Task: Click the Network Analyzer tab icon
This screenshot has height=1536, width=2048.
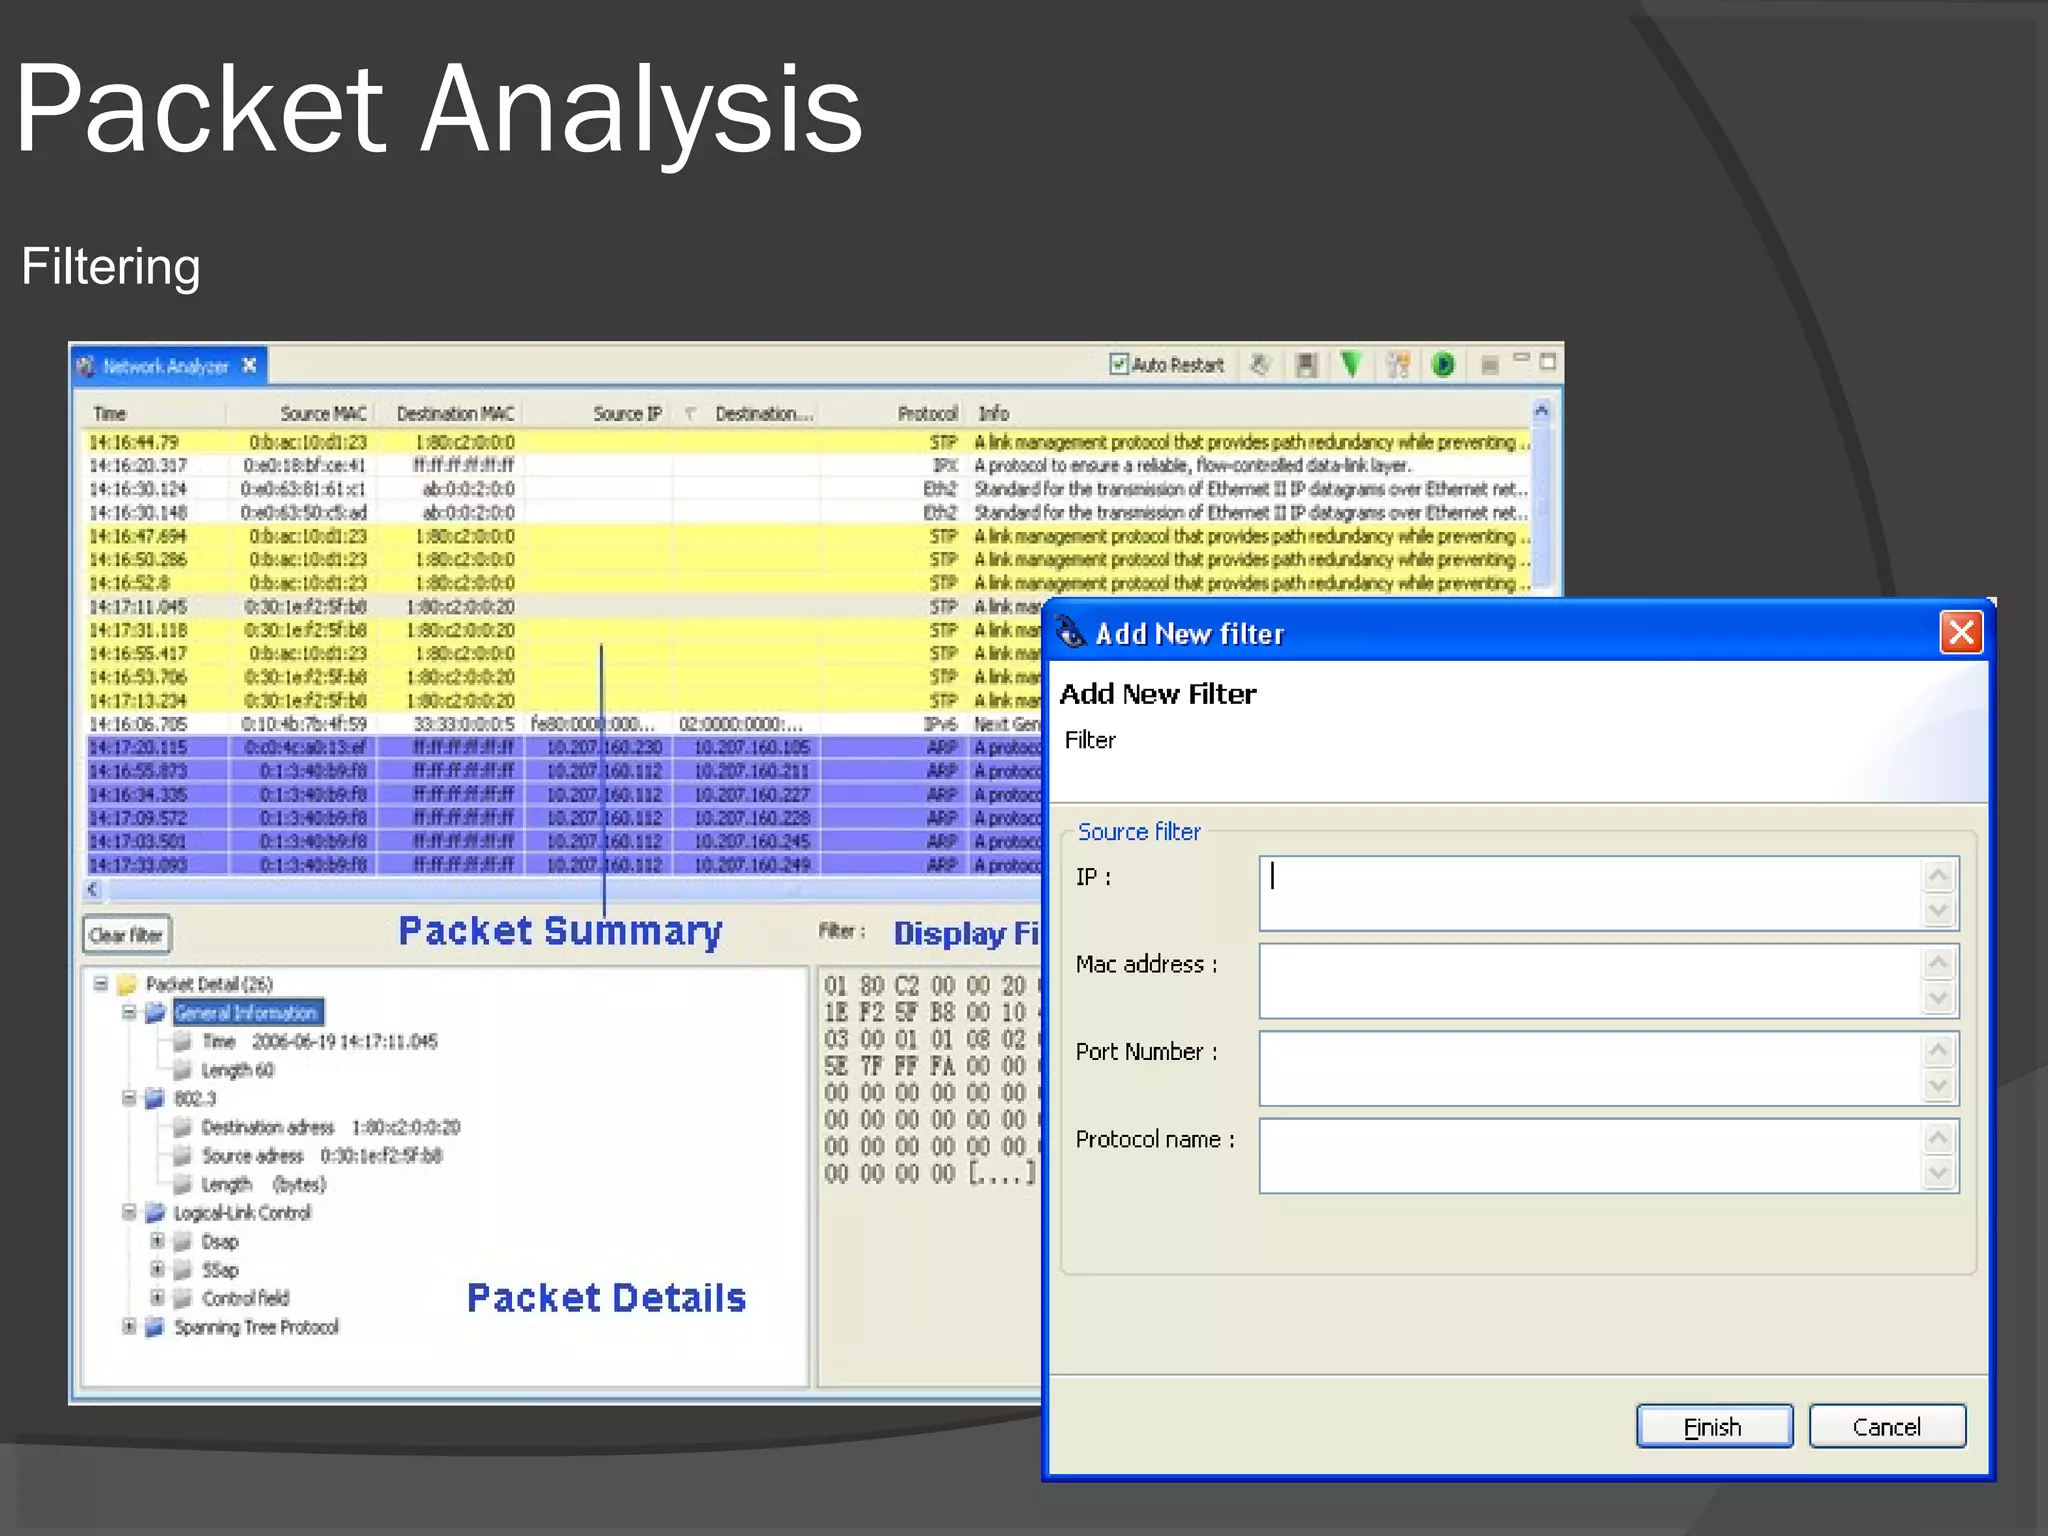Action: 86,366
